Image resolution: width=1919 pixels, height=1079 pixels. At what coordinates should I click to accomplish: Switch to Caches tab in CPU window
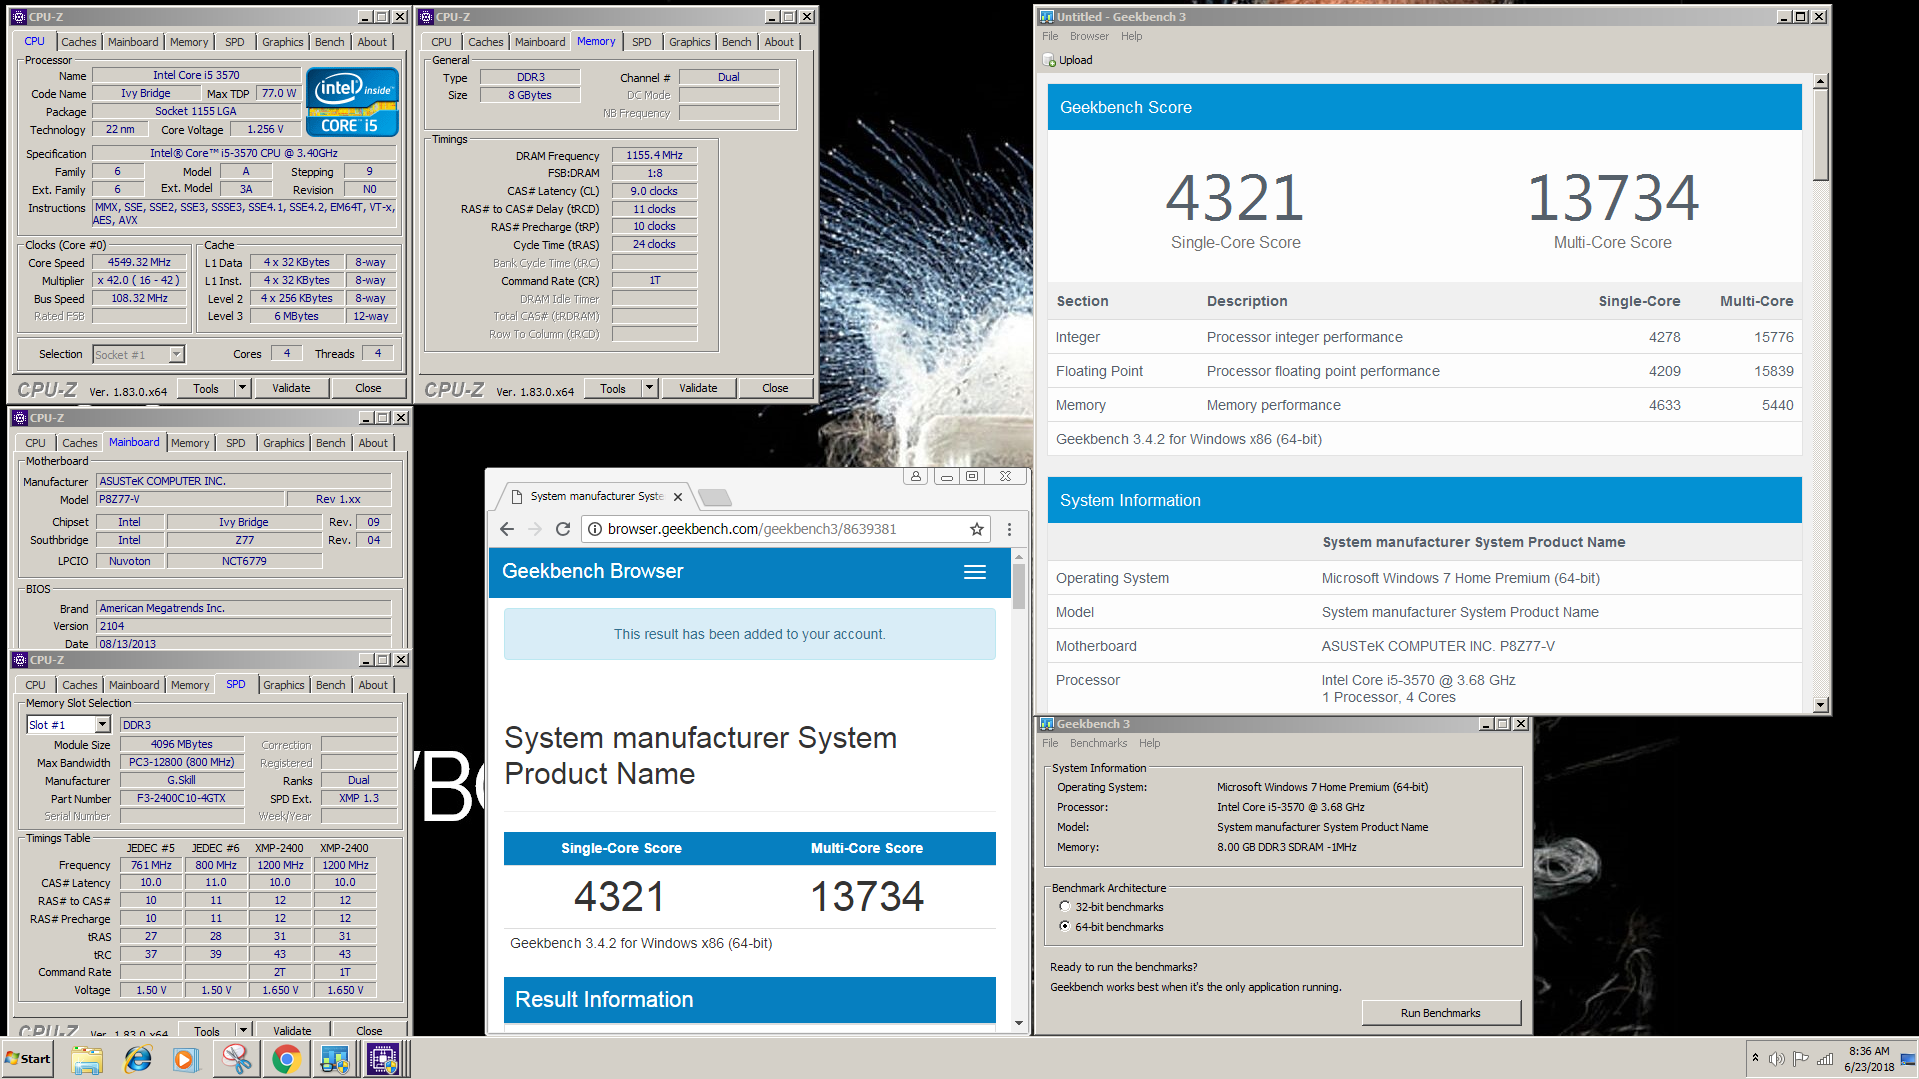coord(79,42)
